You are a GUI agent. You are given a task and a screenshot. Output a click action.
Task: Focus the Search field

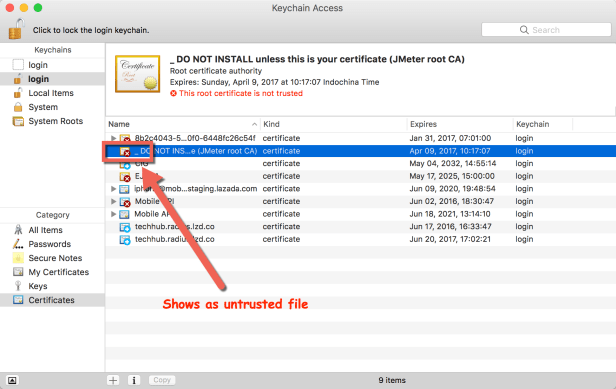546,30
